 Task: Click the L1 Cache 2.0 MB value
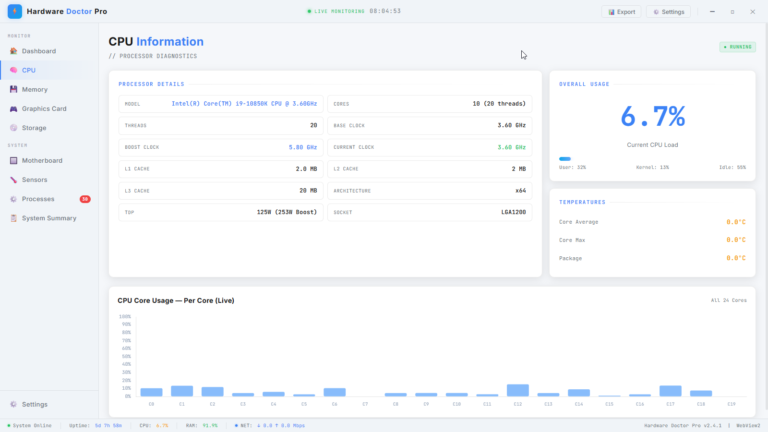coord(306,169)
